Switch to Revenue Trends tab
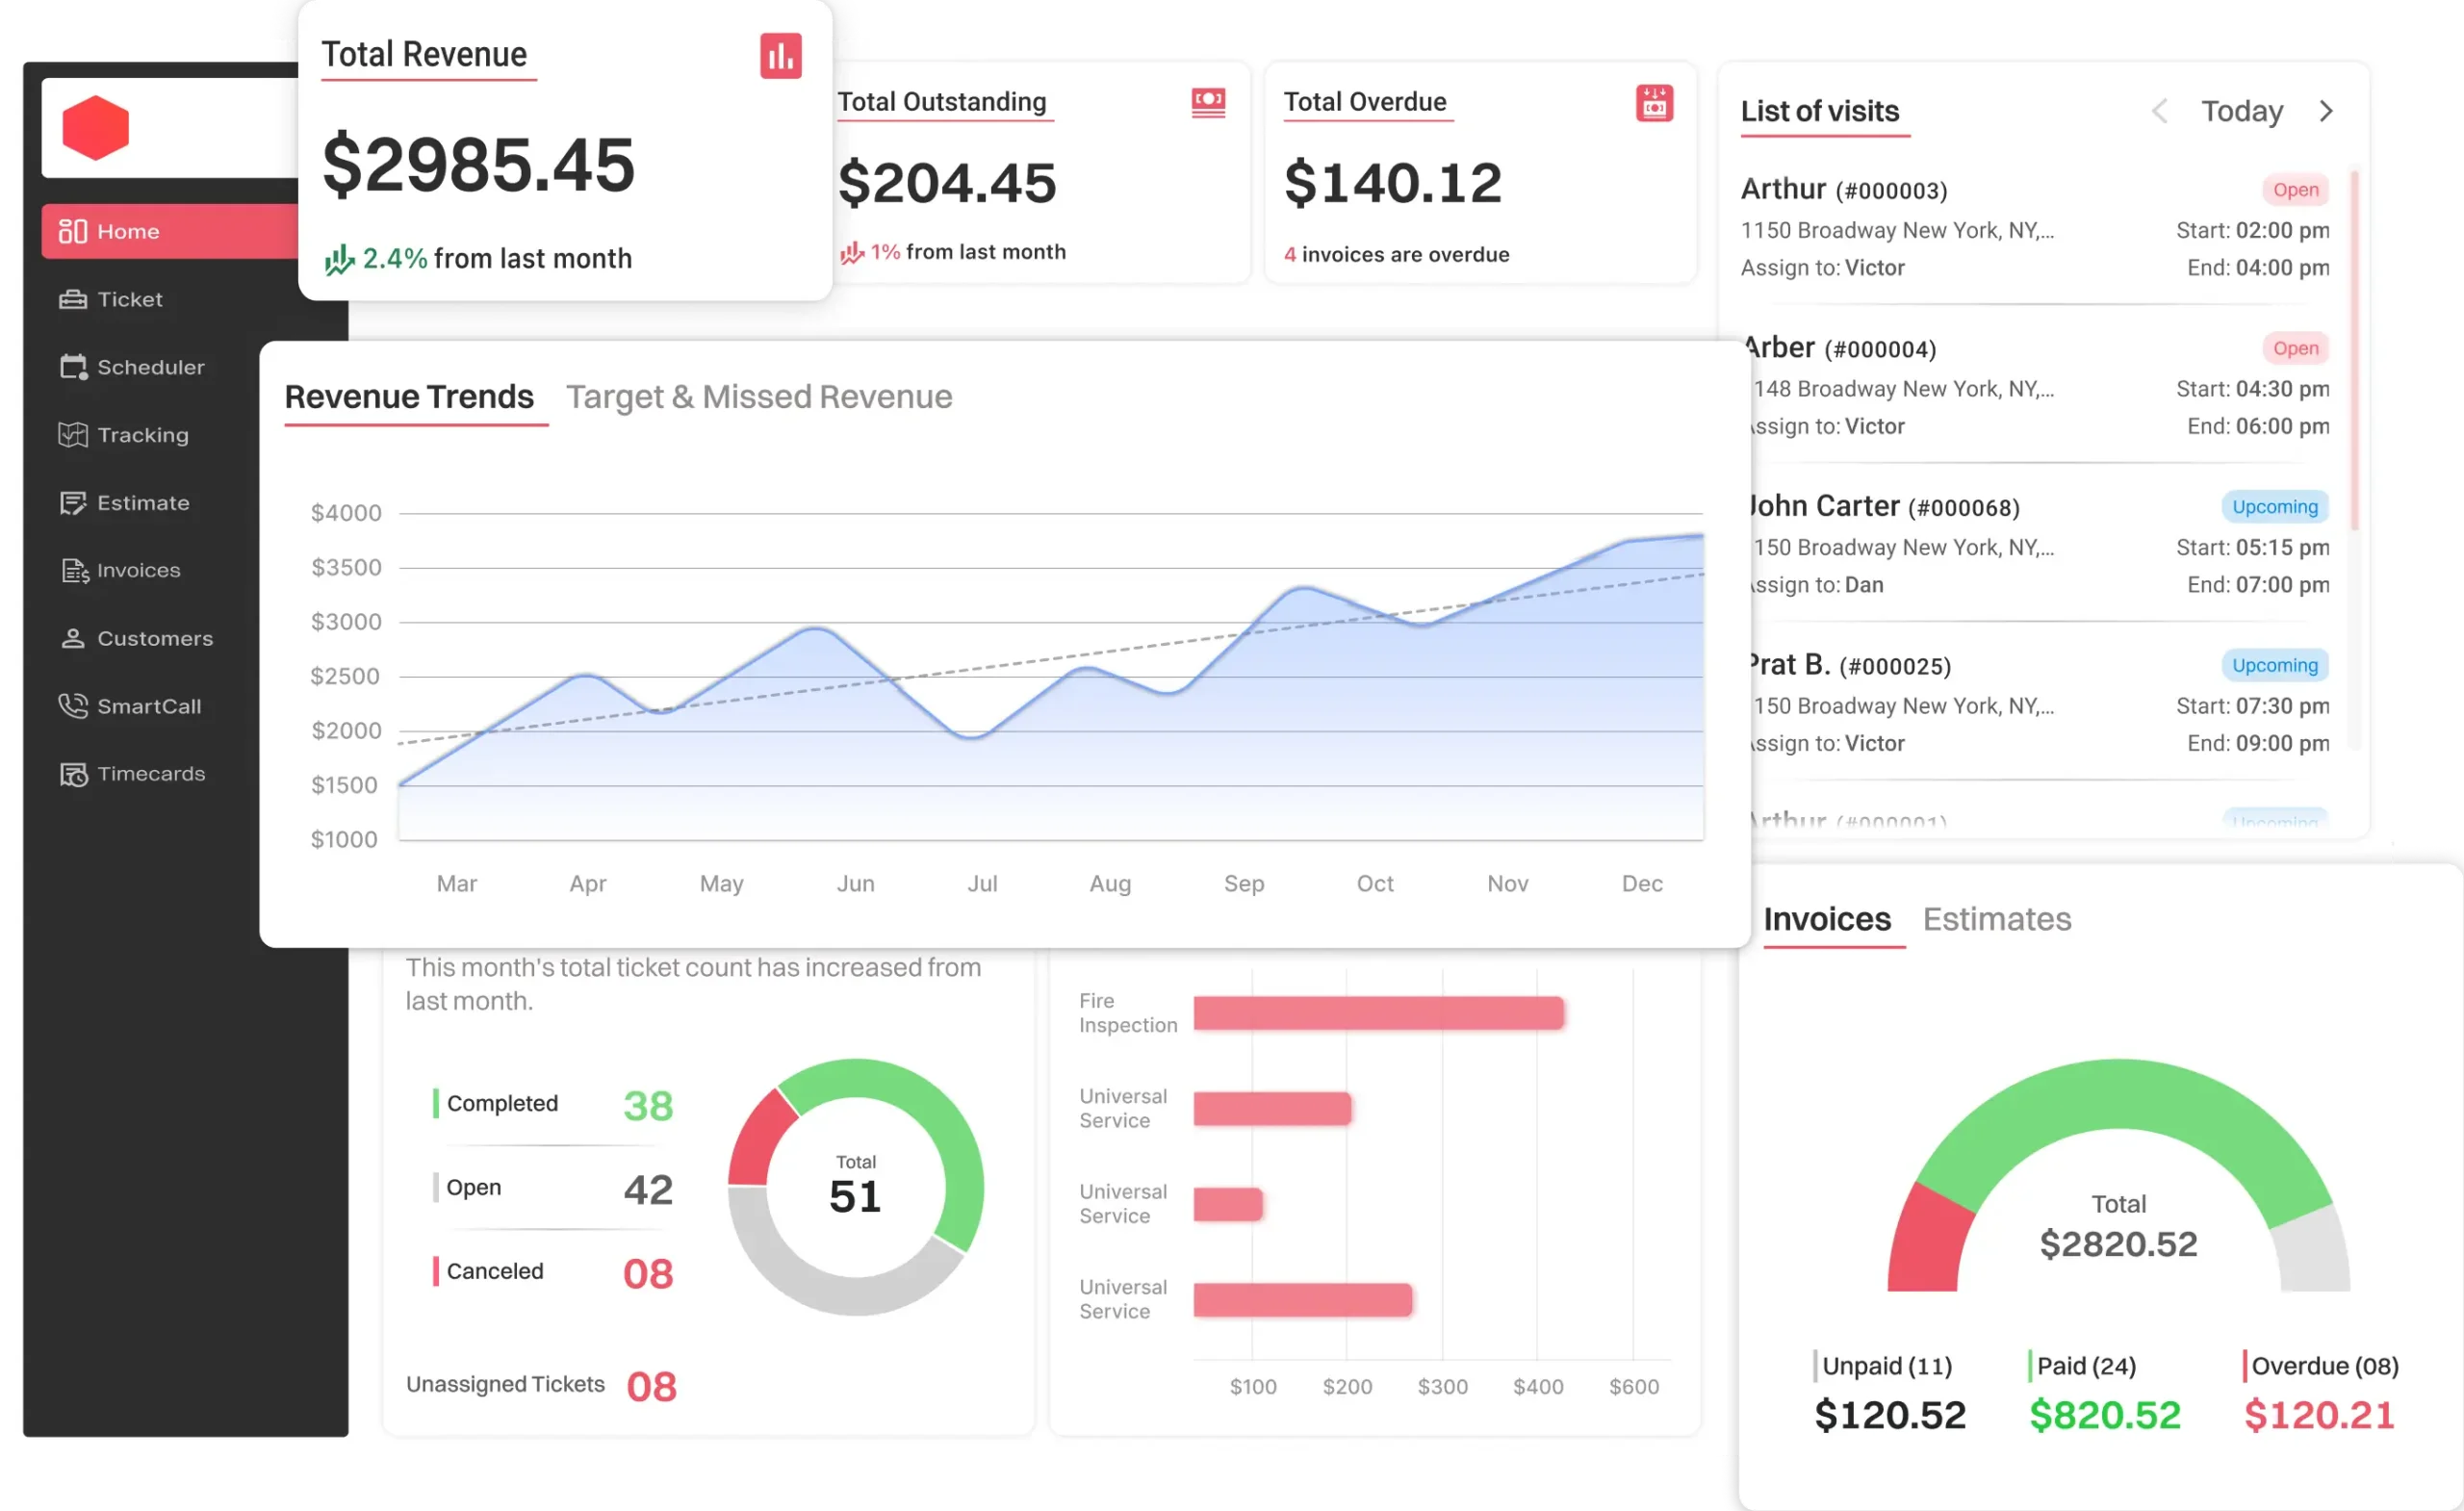This screenshot has height=1511, width=2464. (x=409, y=397)
